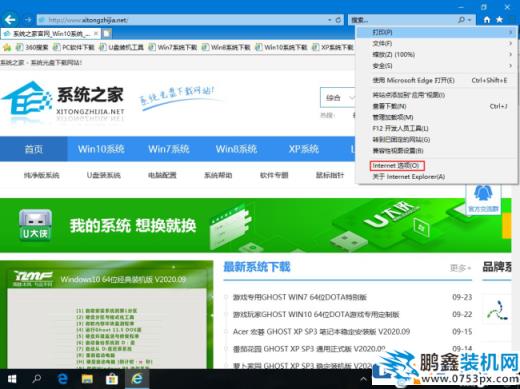Open the 系统帮助 sub-navigation link

(x=218, y=175)
